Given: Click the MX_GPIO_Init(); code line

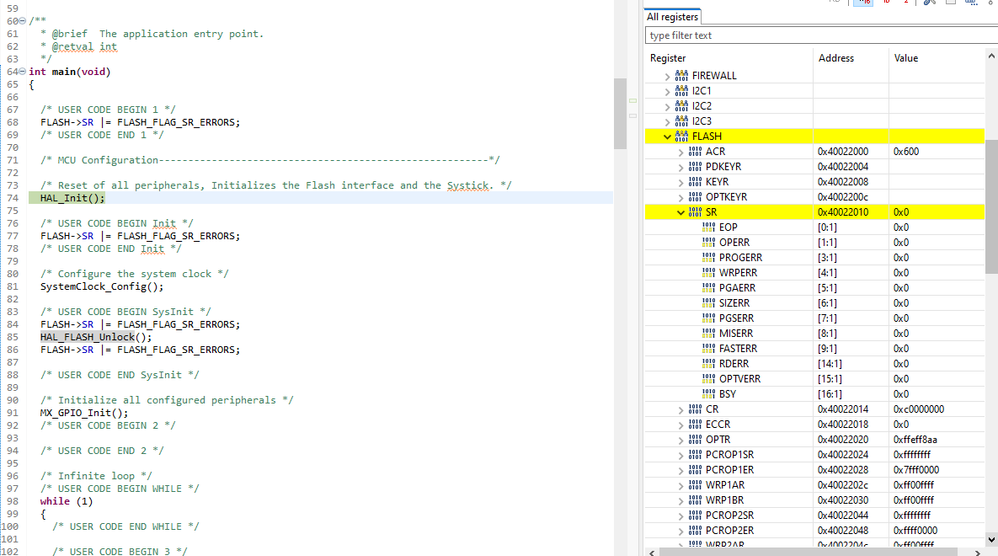Looking at the screenshot, I should click(x=84, y=413).
